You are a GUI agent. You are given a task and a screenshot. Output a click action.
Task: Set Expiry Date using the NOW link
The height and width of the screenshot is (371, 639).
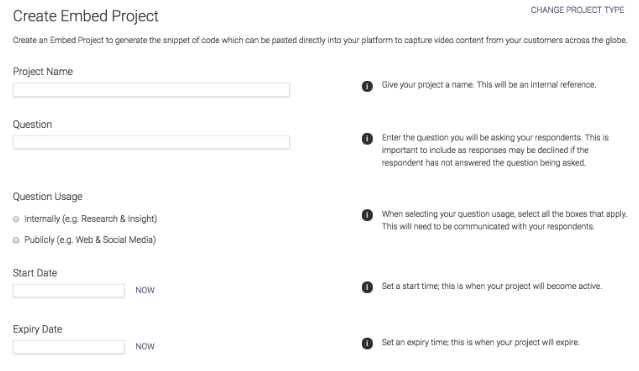click(x=145, y=347)
